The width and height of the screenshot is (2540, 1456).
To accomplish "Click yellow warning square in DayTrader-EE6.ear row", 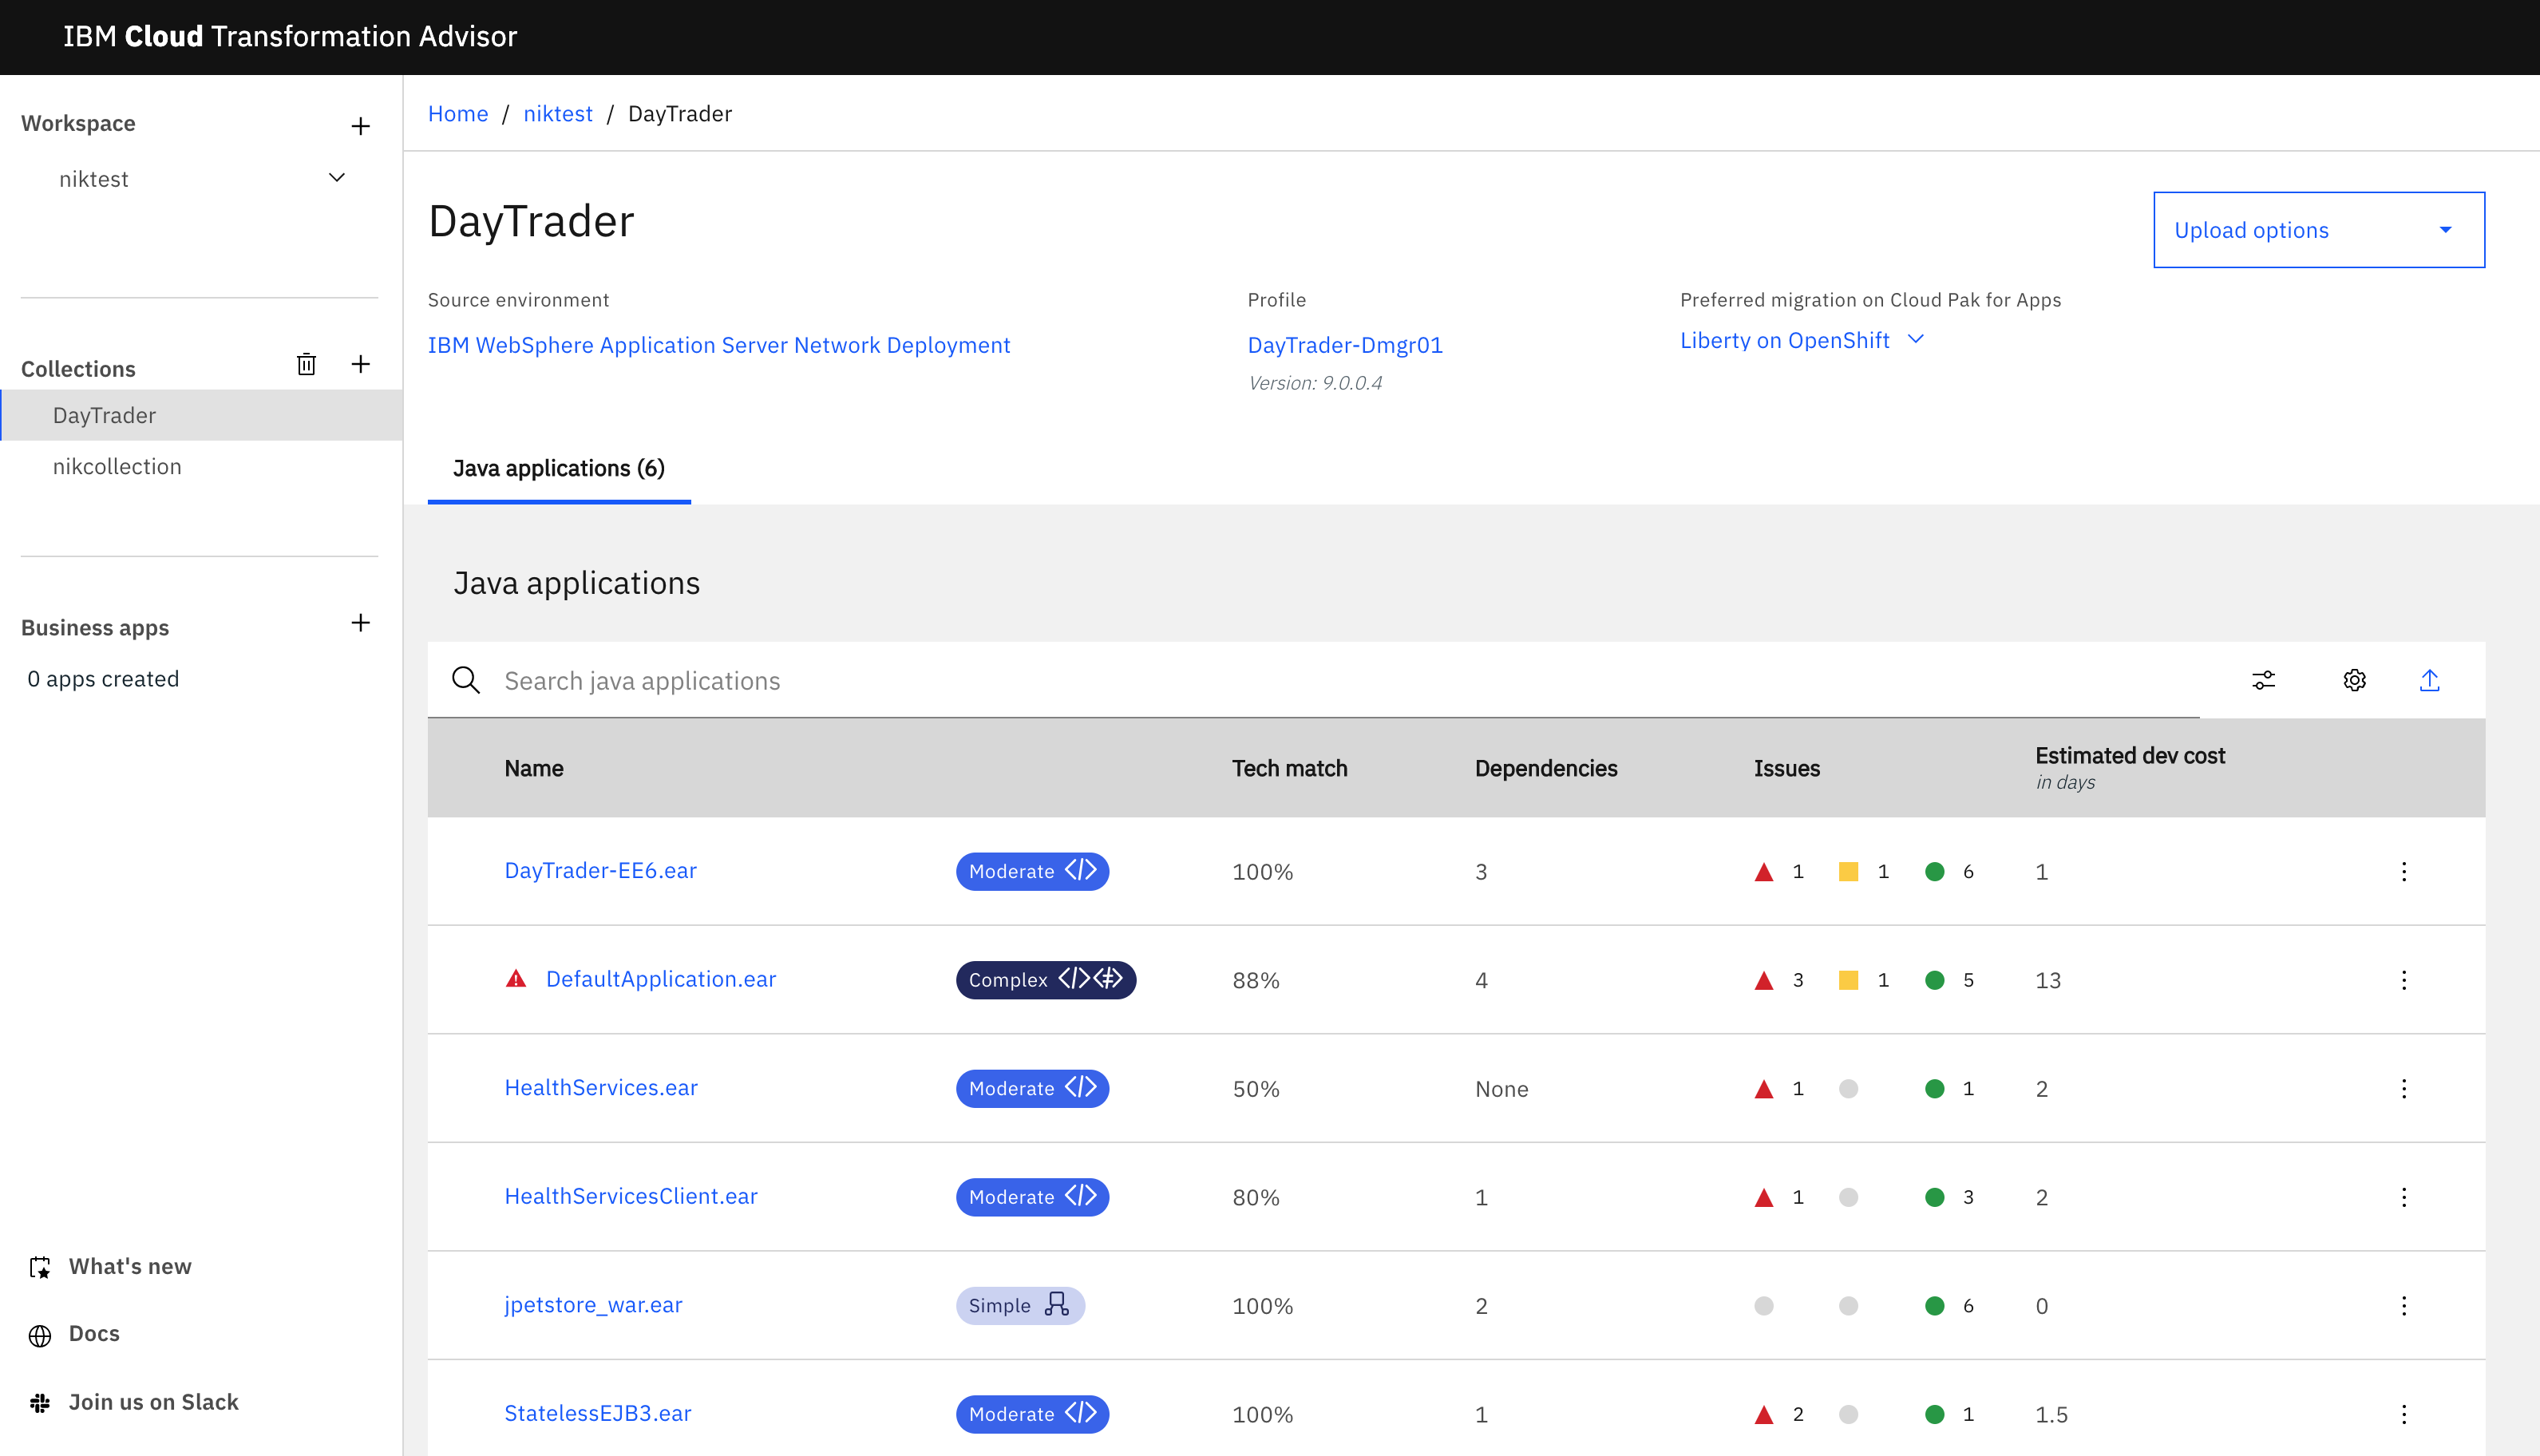I will click(1849, 872).
